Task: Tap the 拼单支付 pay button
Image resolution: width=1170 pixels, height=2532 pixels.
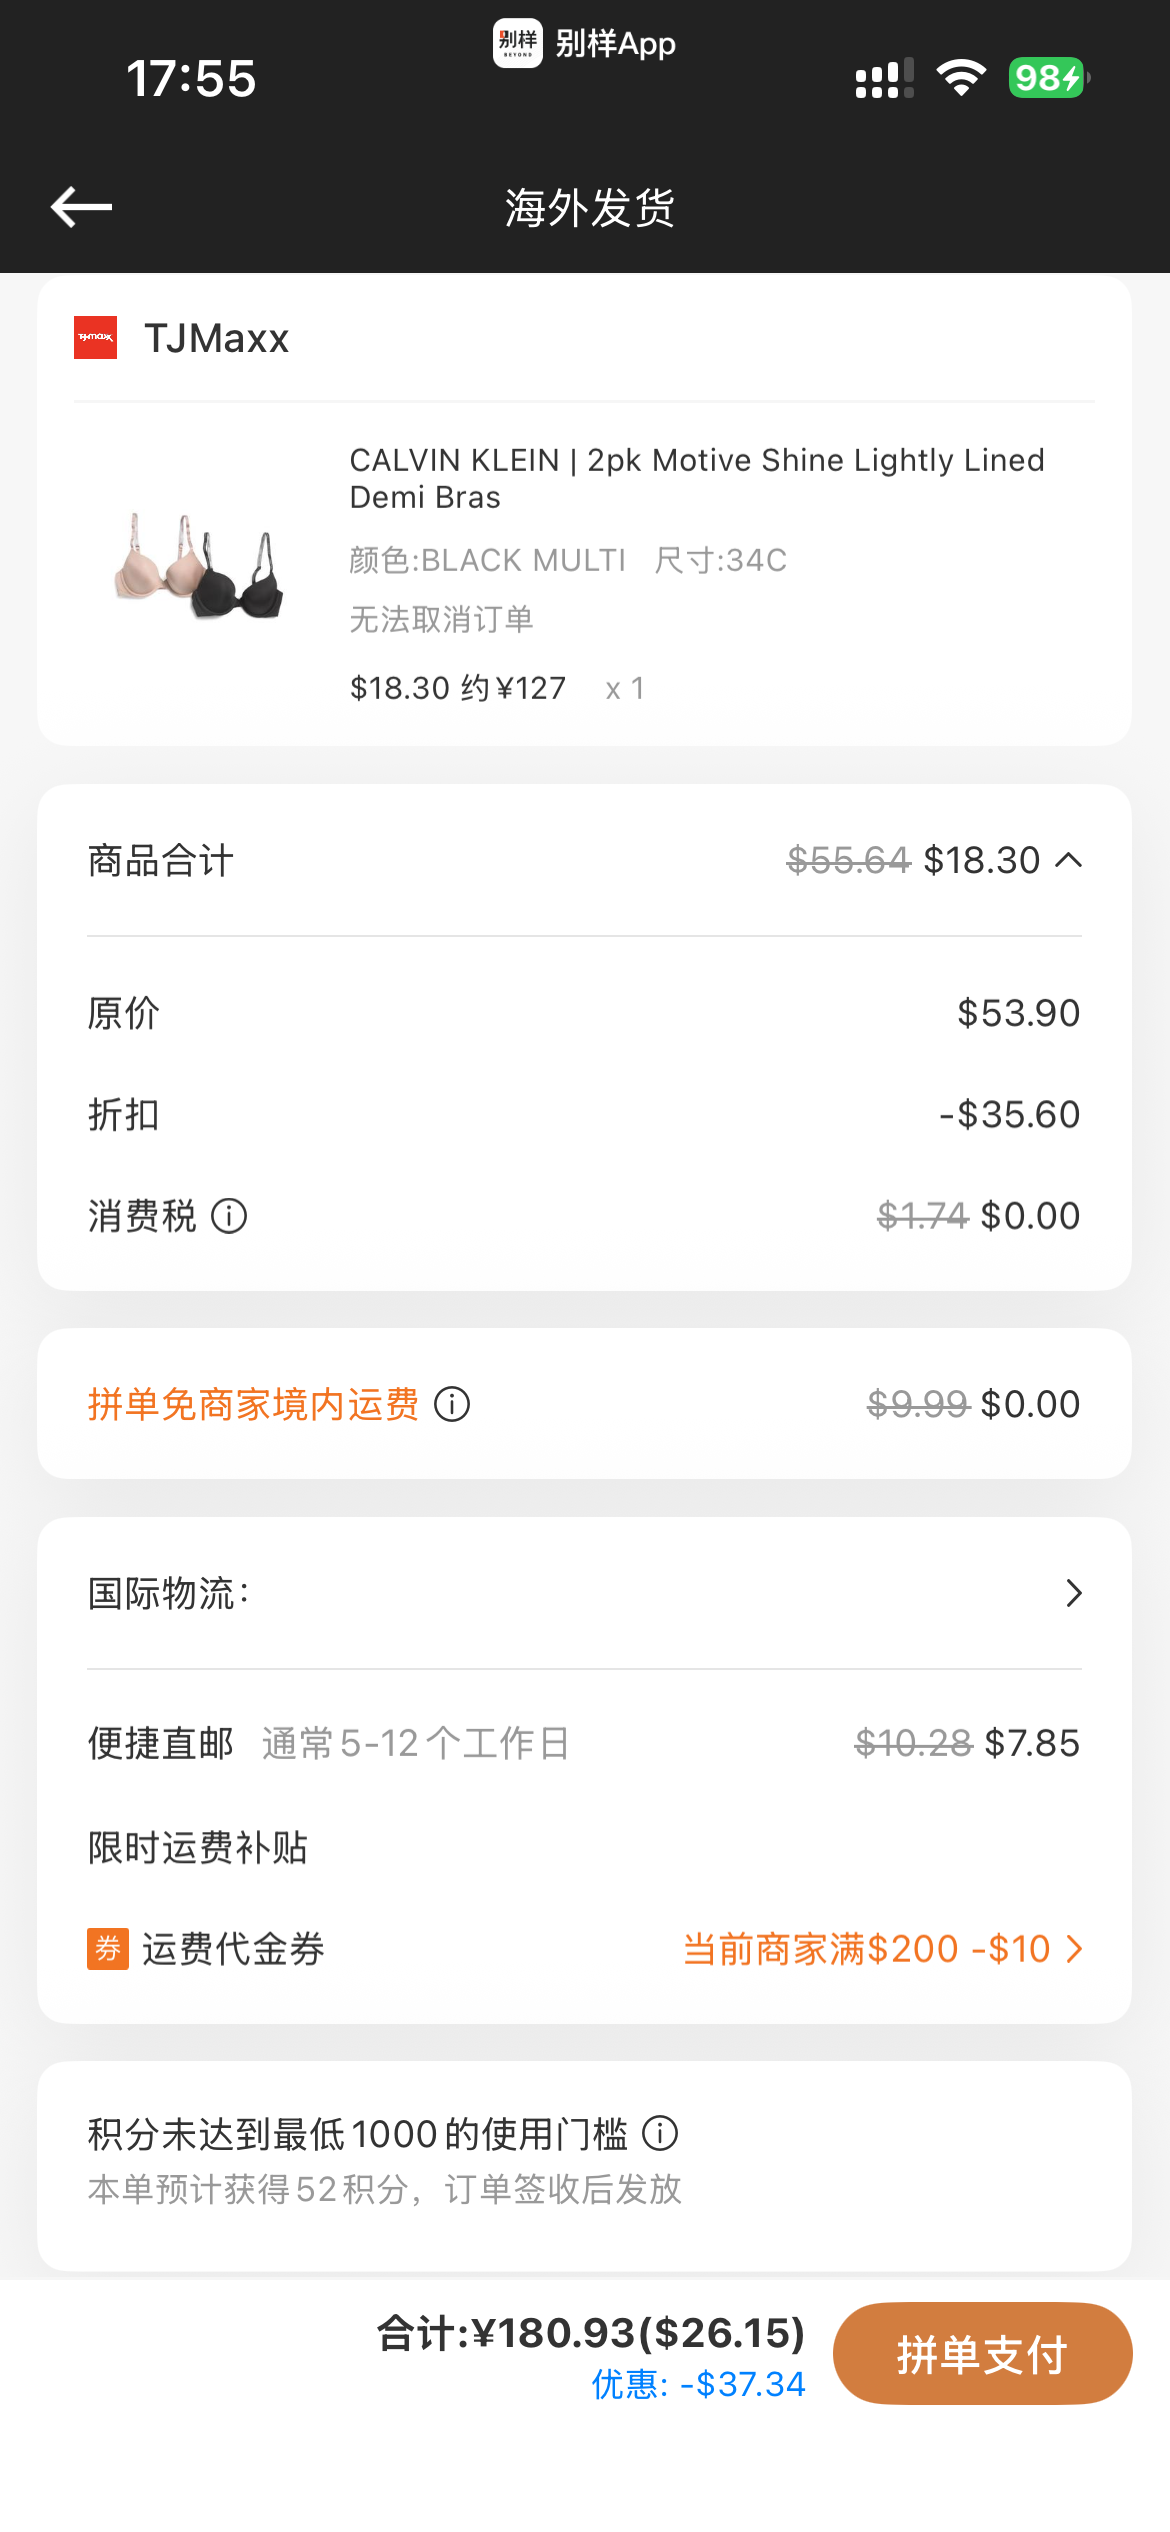Action: [x=983, y=2354]
